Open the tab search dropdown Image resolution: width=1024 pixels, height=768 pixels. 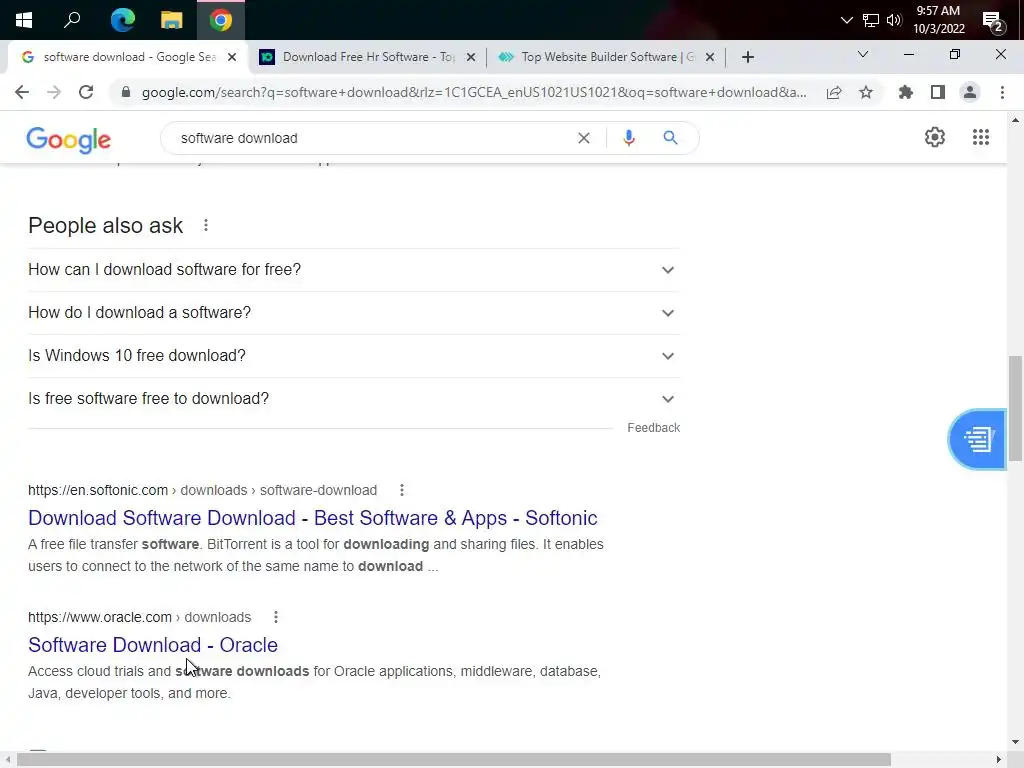click(x=862, y=54)
